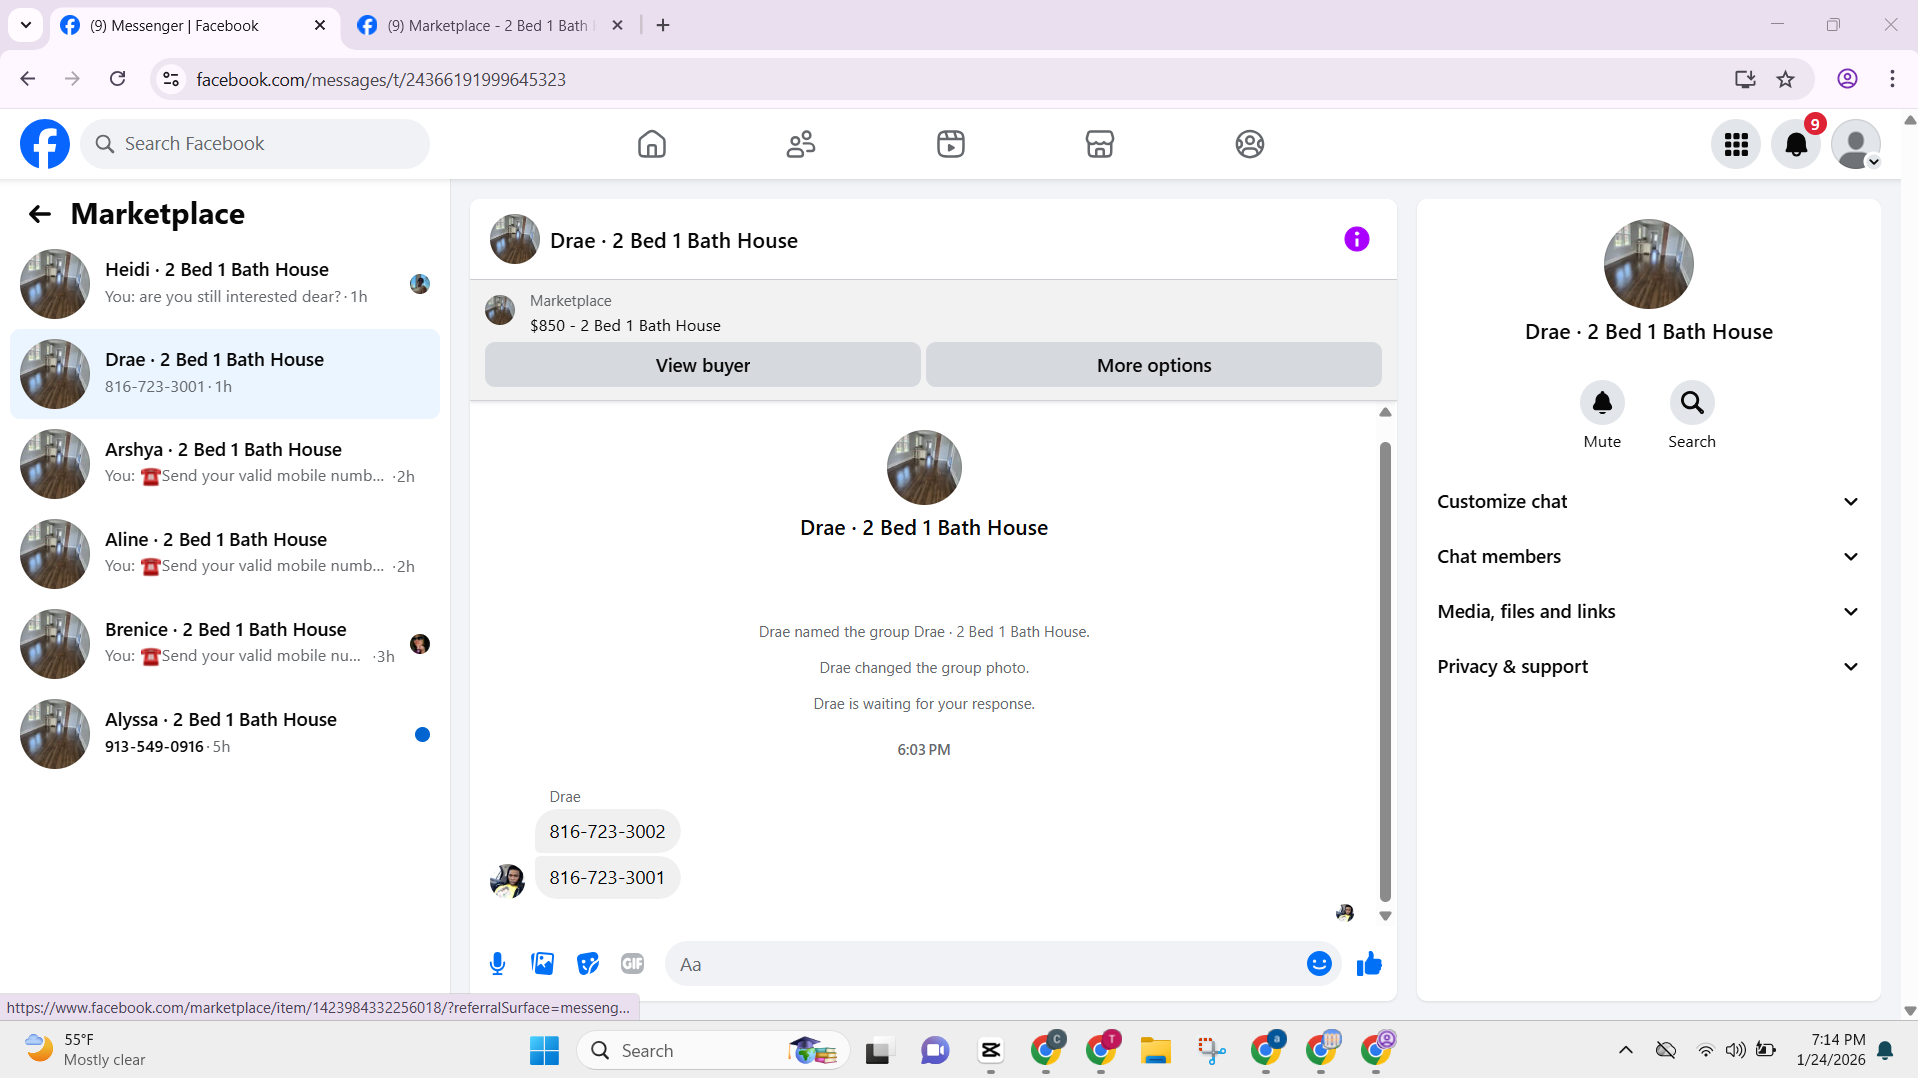This screenshot has width=1918, height=1078.
Task: Open a new browser tab
Action: coord(663,26)
